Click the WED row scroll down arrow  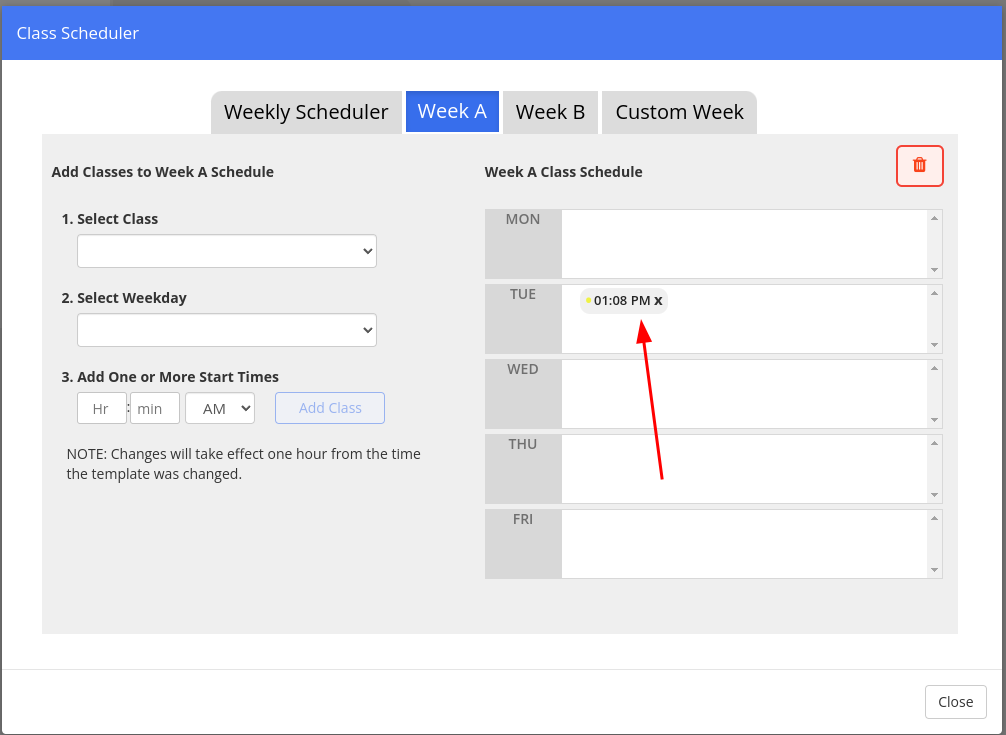(935, 420)
